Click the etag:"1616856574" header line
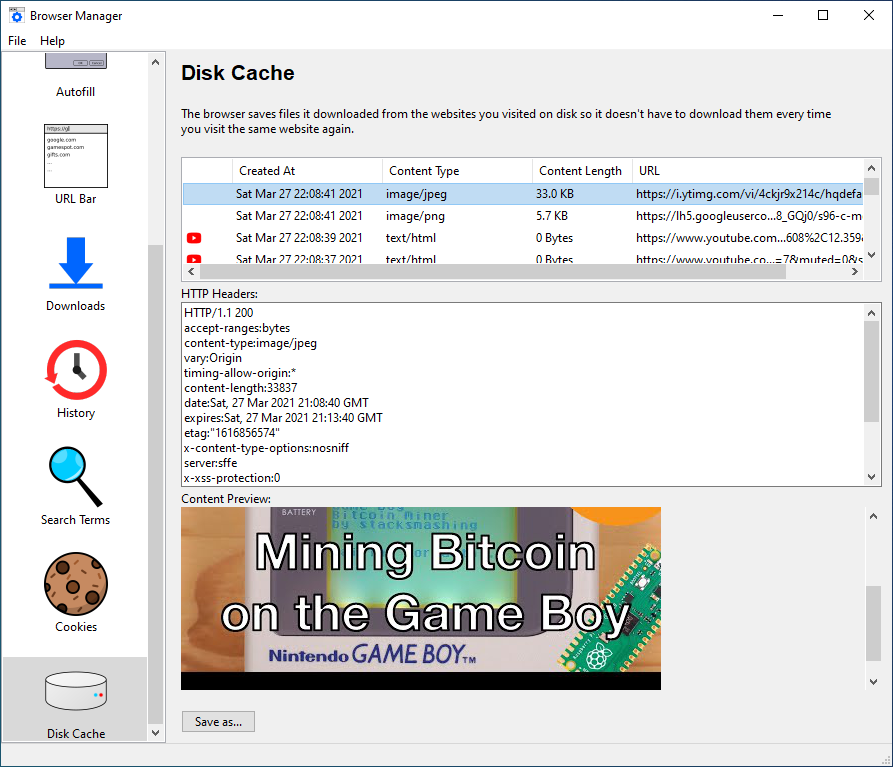The image size is (893, 767). (232, 433)
